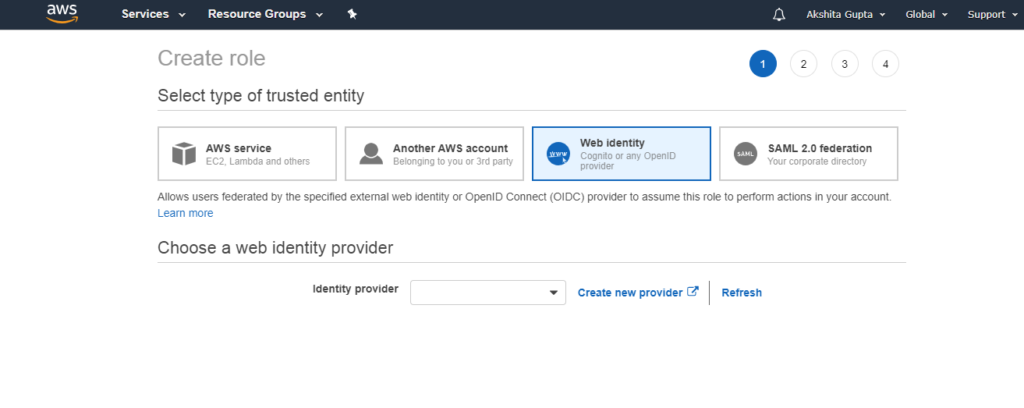Open the Services menu
This screenshot has height=408, width=1024.
[153, 14]
